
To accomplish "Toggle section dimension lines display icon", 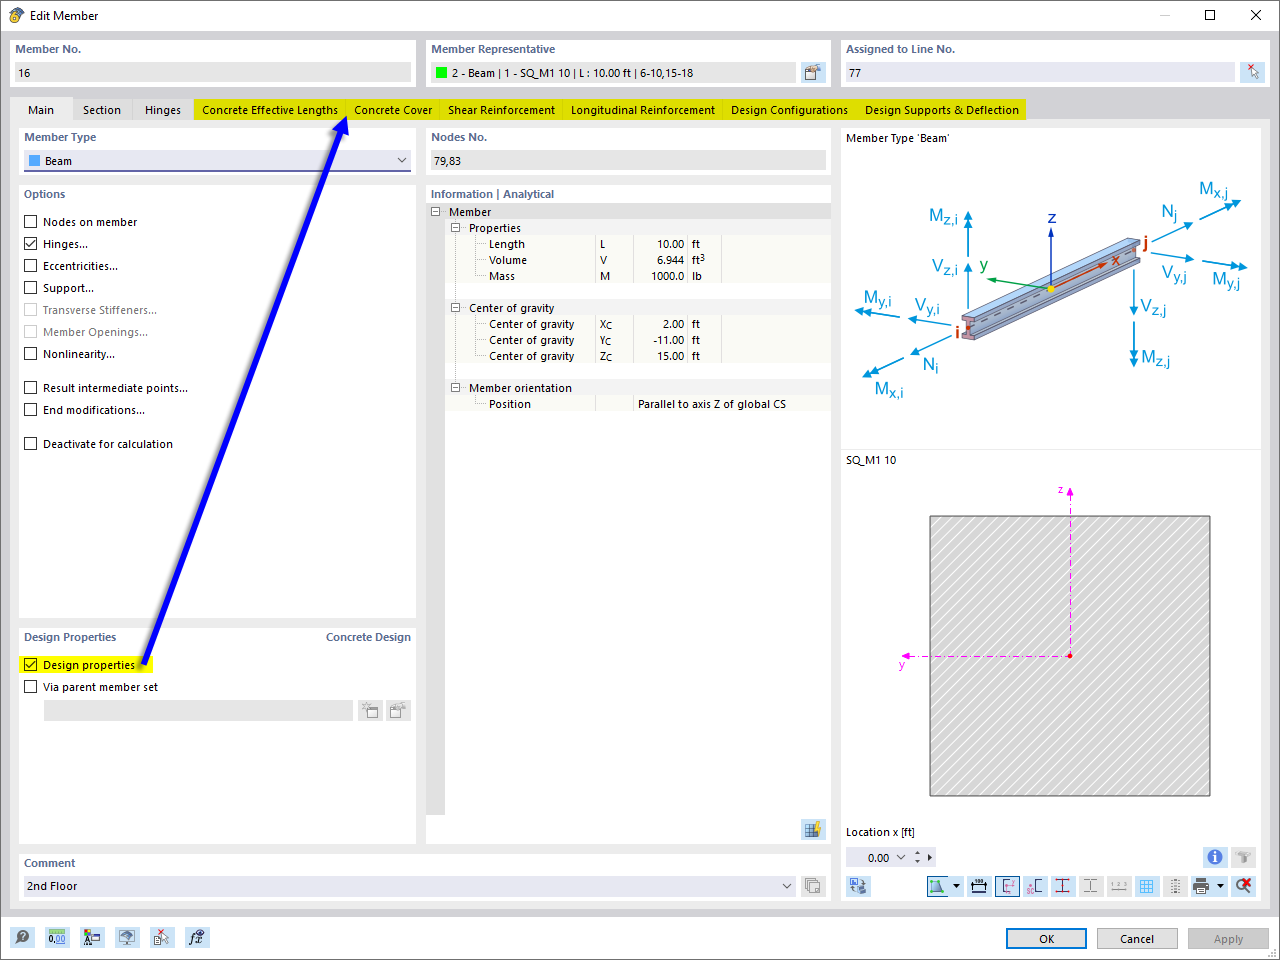I will [x=978, y=886].
